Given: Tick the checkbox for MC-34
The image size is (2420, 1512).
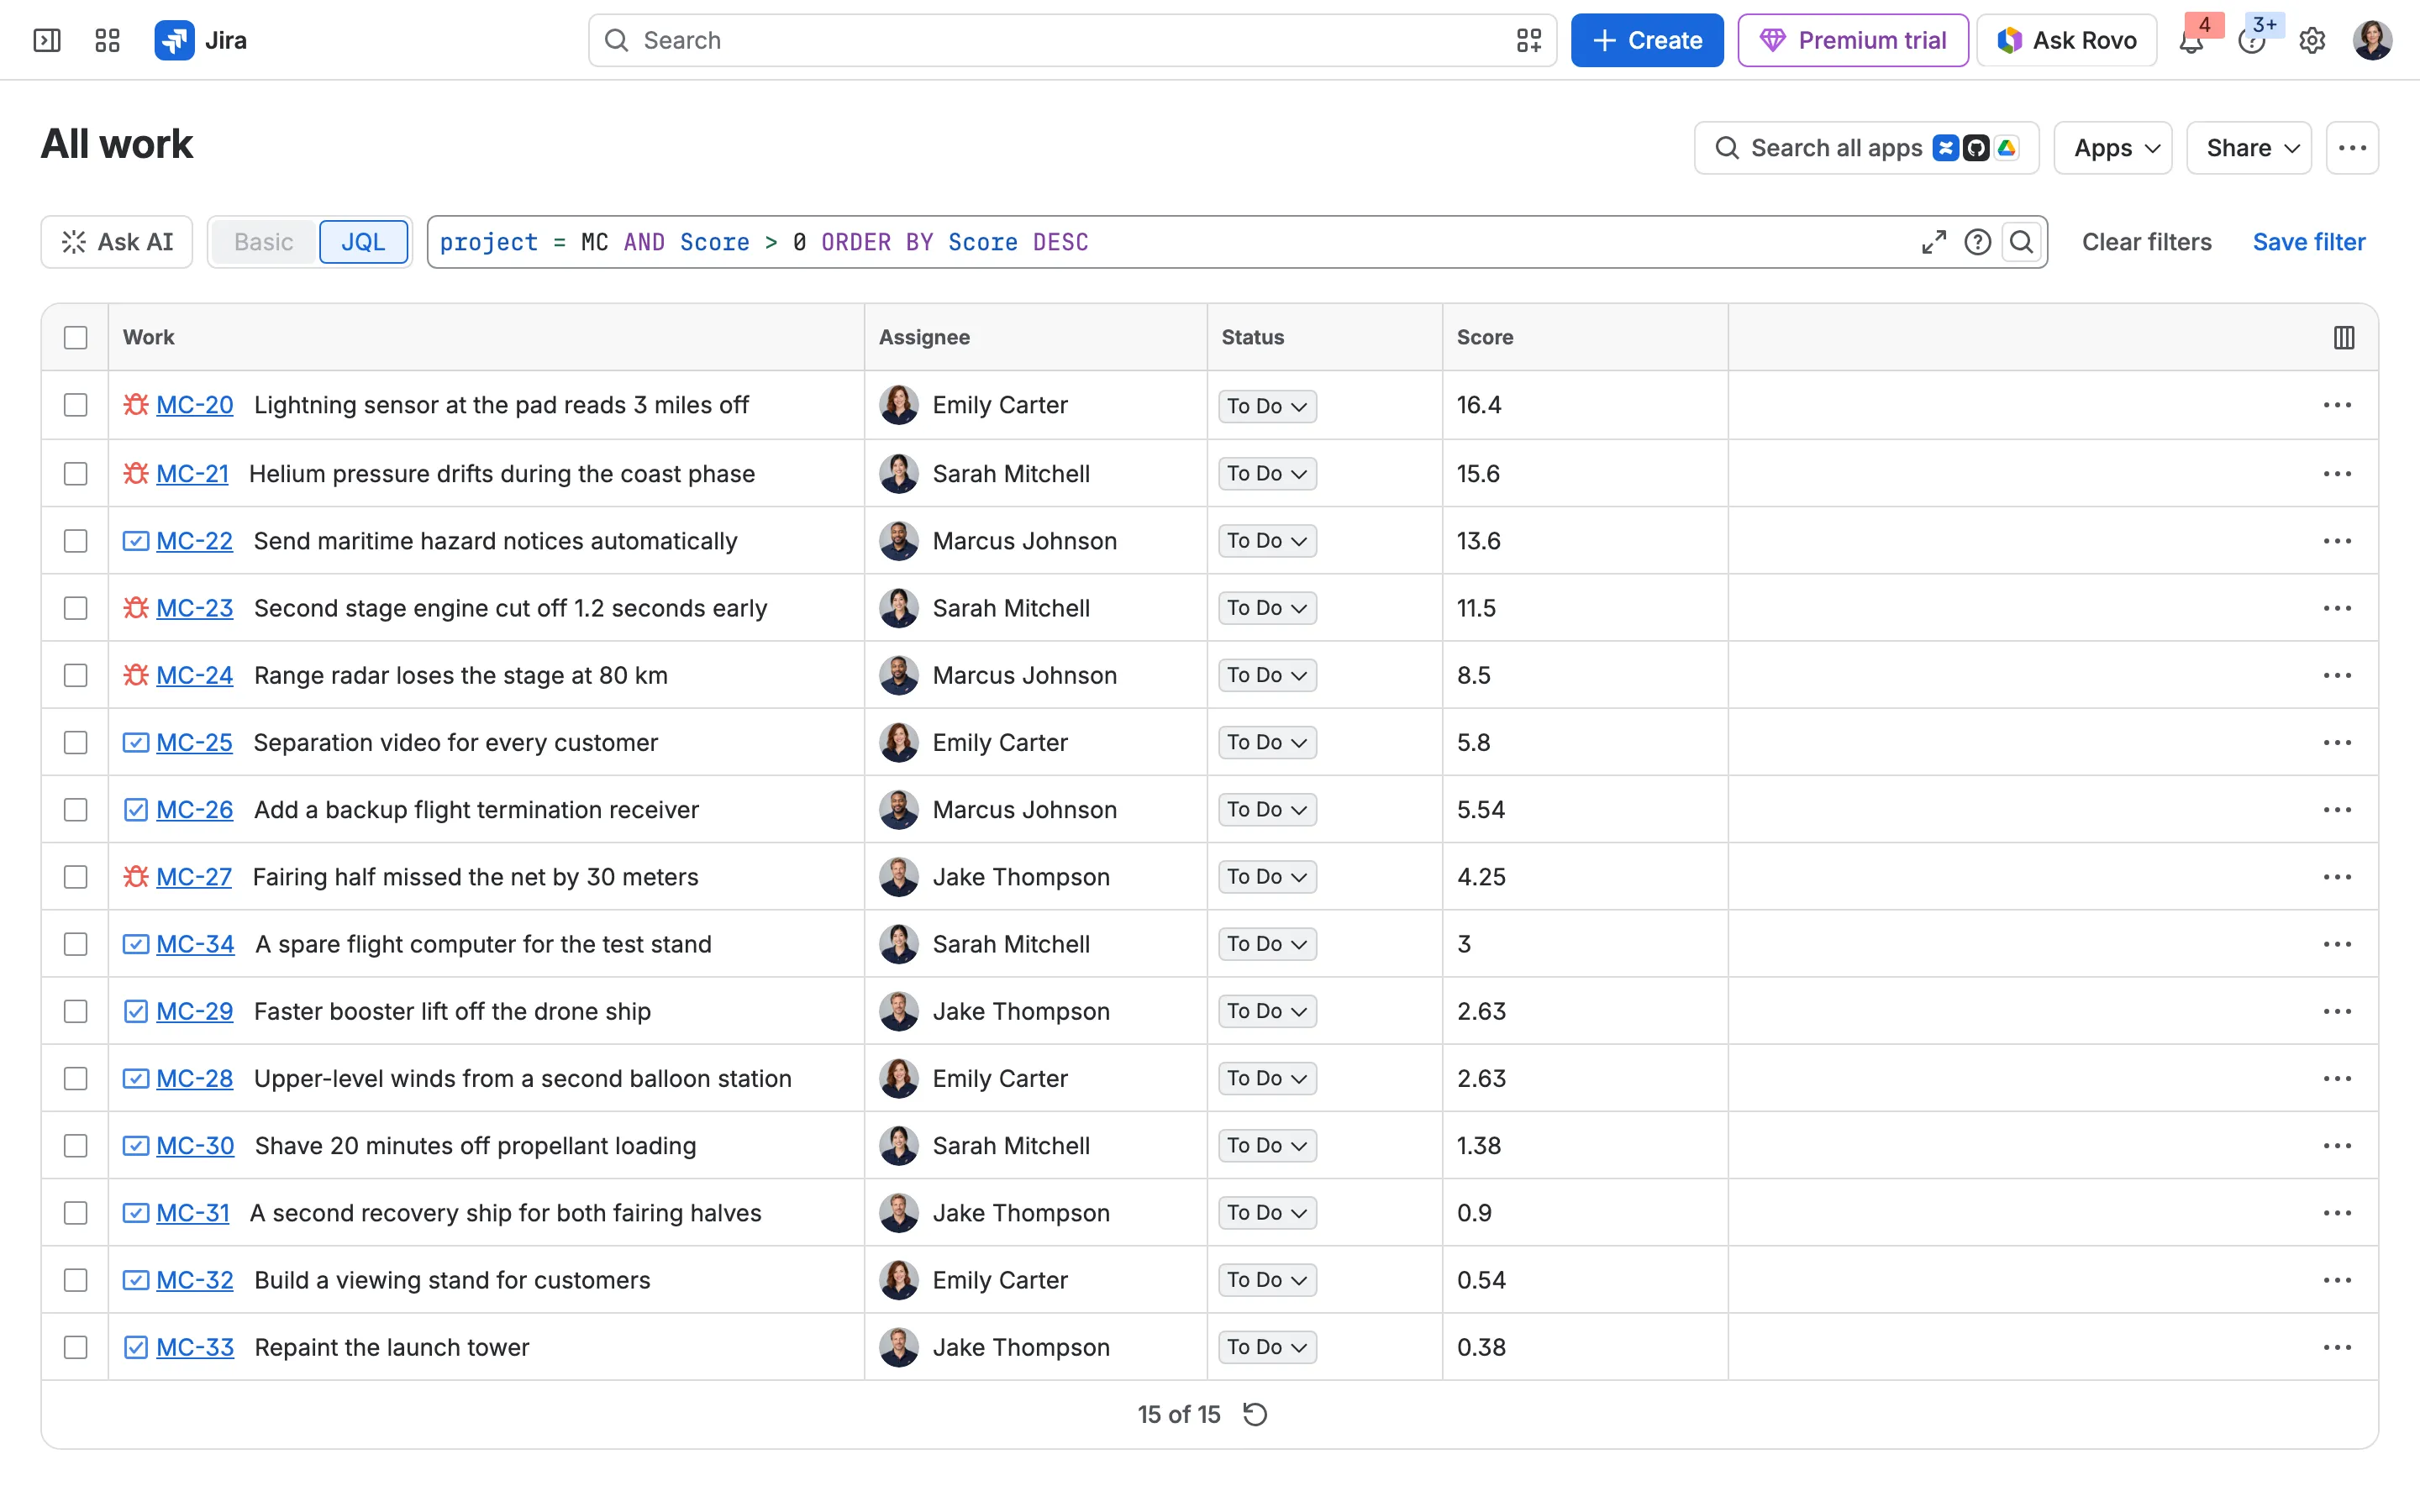Looking at the screenshot, I should tap(76, 944).
